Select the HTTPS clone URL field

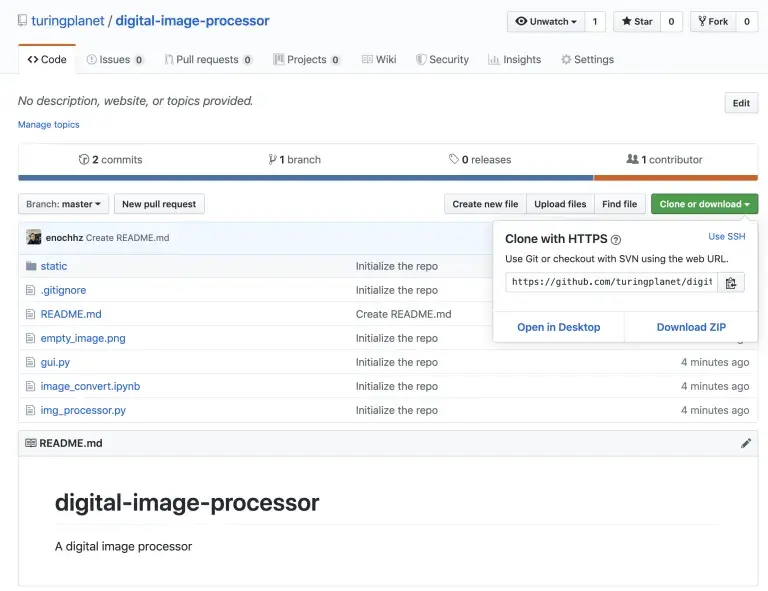tap(612, 283)
